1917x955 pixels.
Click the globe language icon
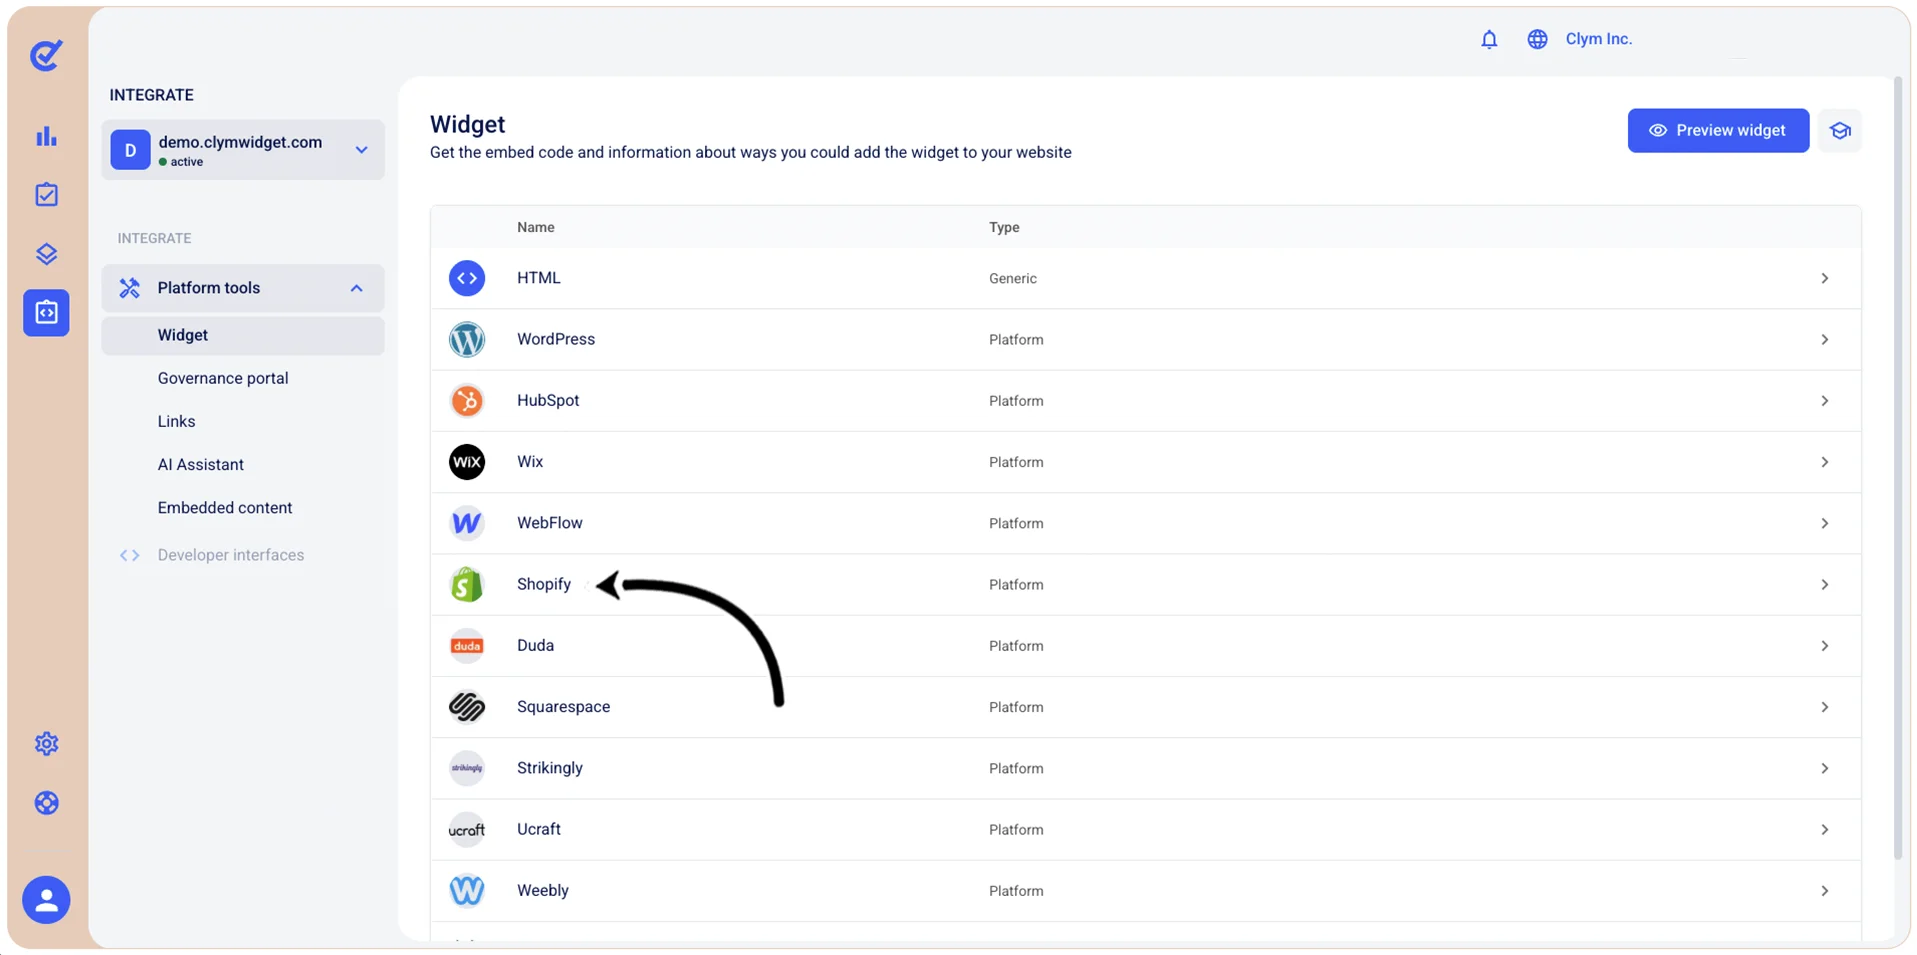[1537, 39]
